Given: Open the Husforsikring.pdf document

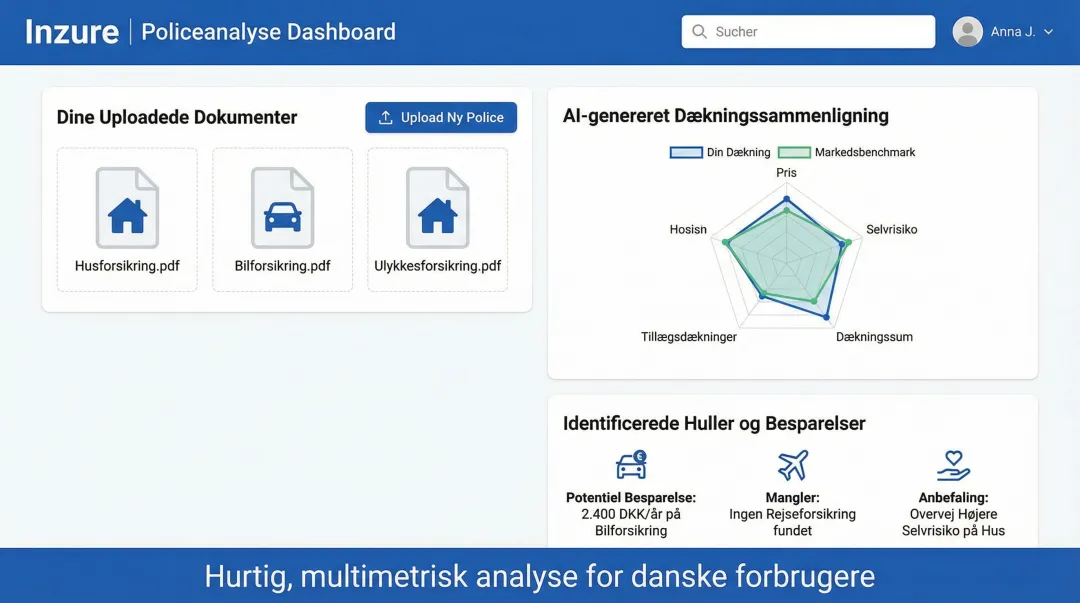Looking at the screenshot, I should (x=127, y=266).
